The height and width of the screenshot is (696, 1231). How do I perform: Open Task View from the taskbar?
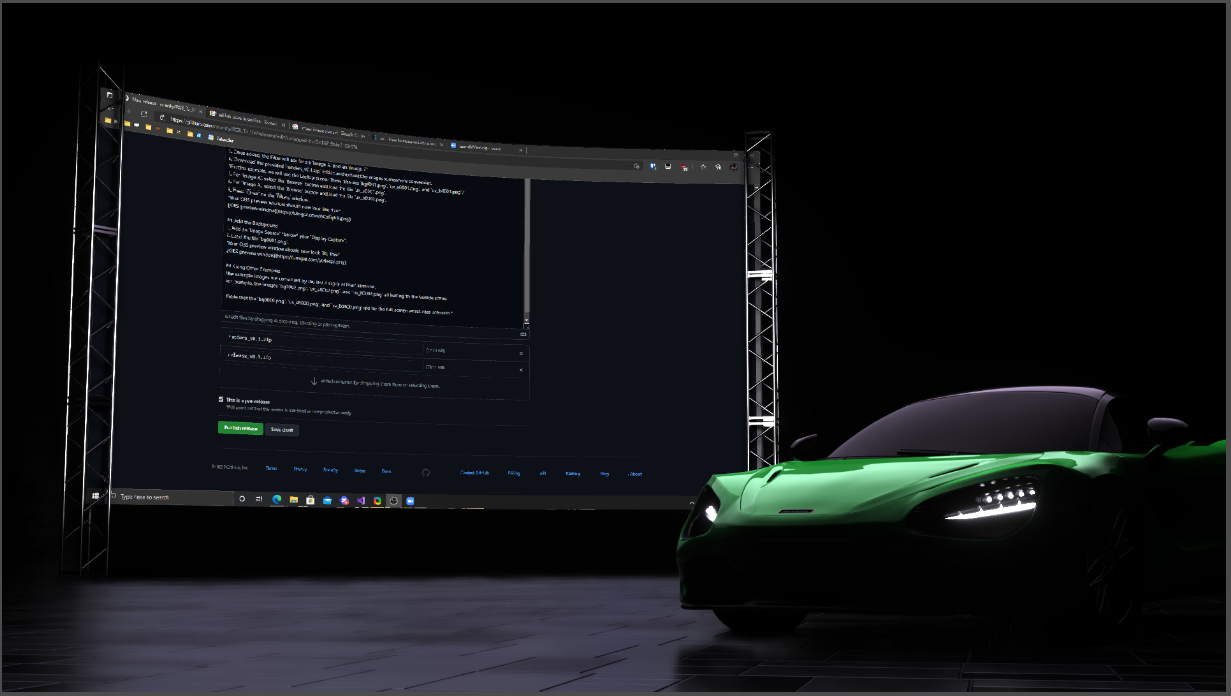[x=258, y=499]
